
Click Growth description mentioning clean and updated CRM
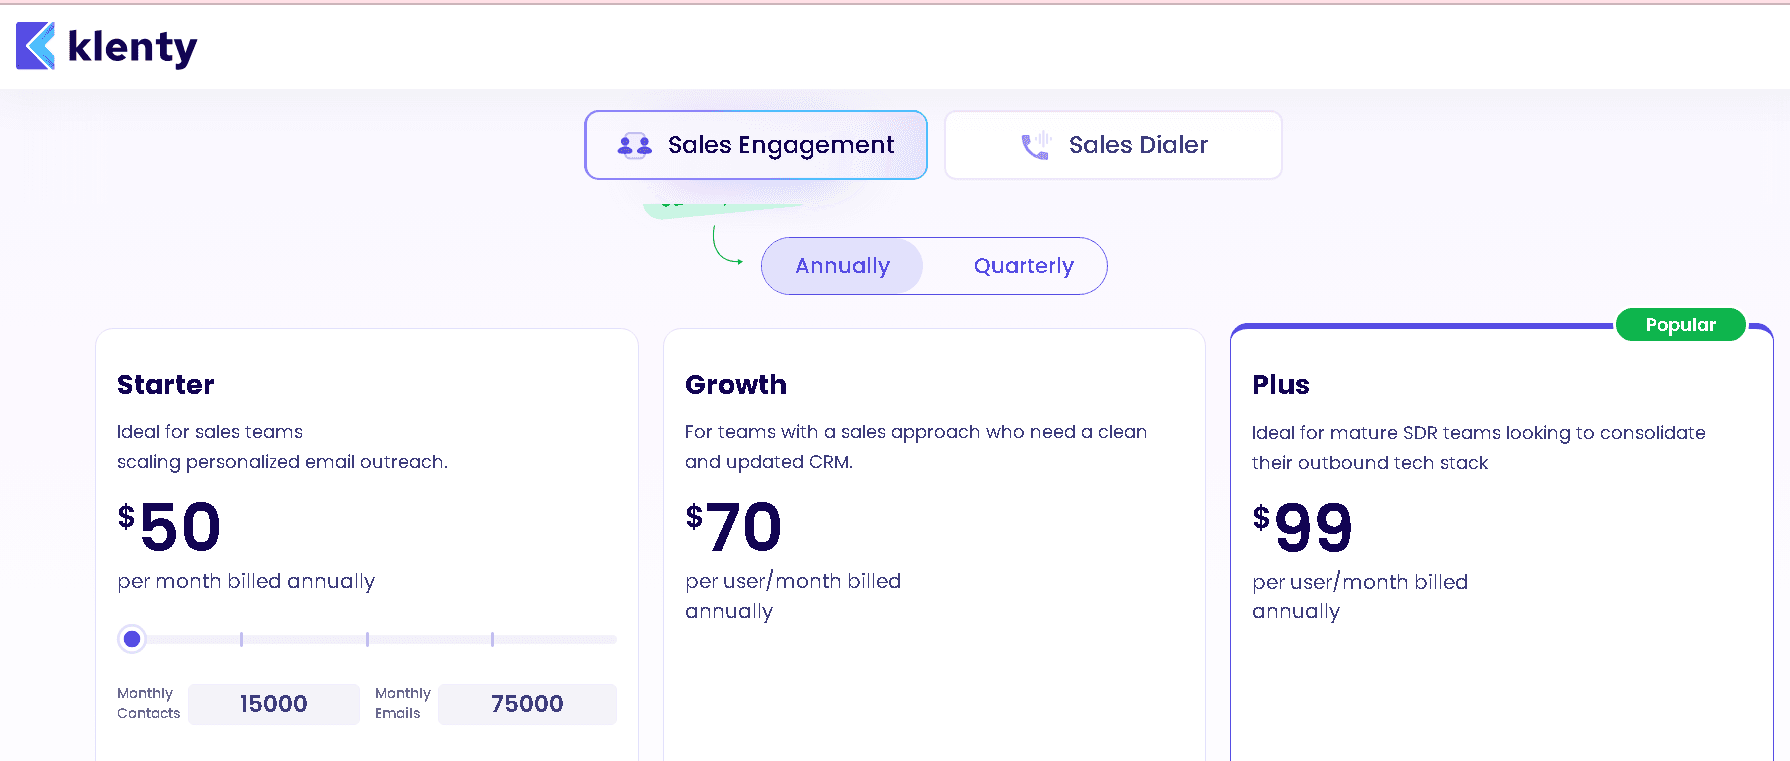click(x=916, y=447)
